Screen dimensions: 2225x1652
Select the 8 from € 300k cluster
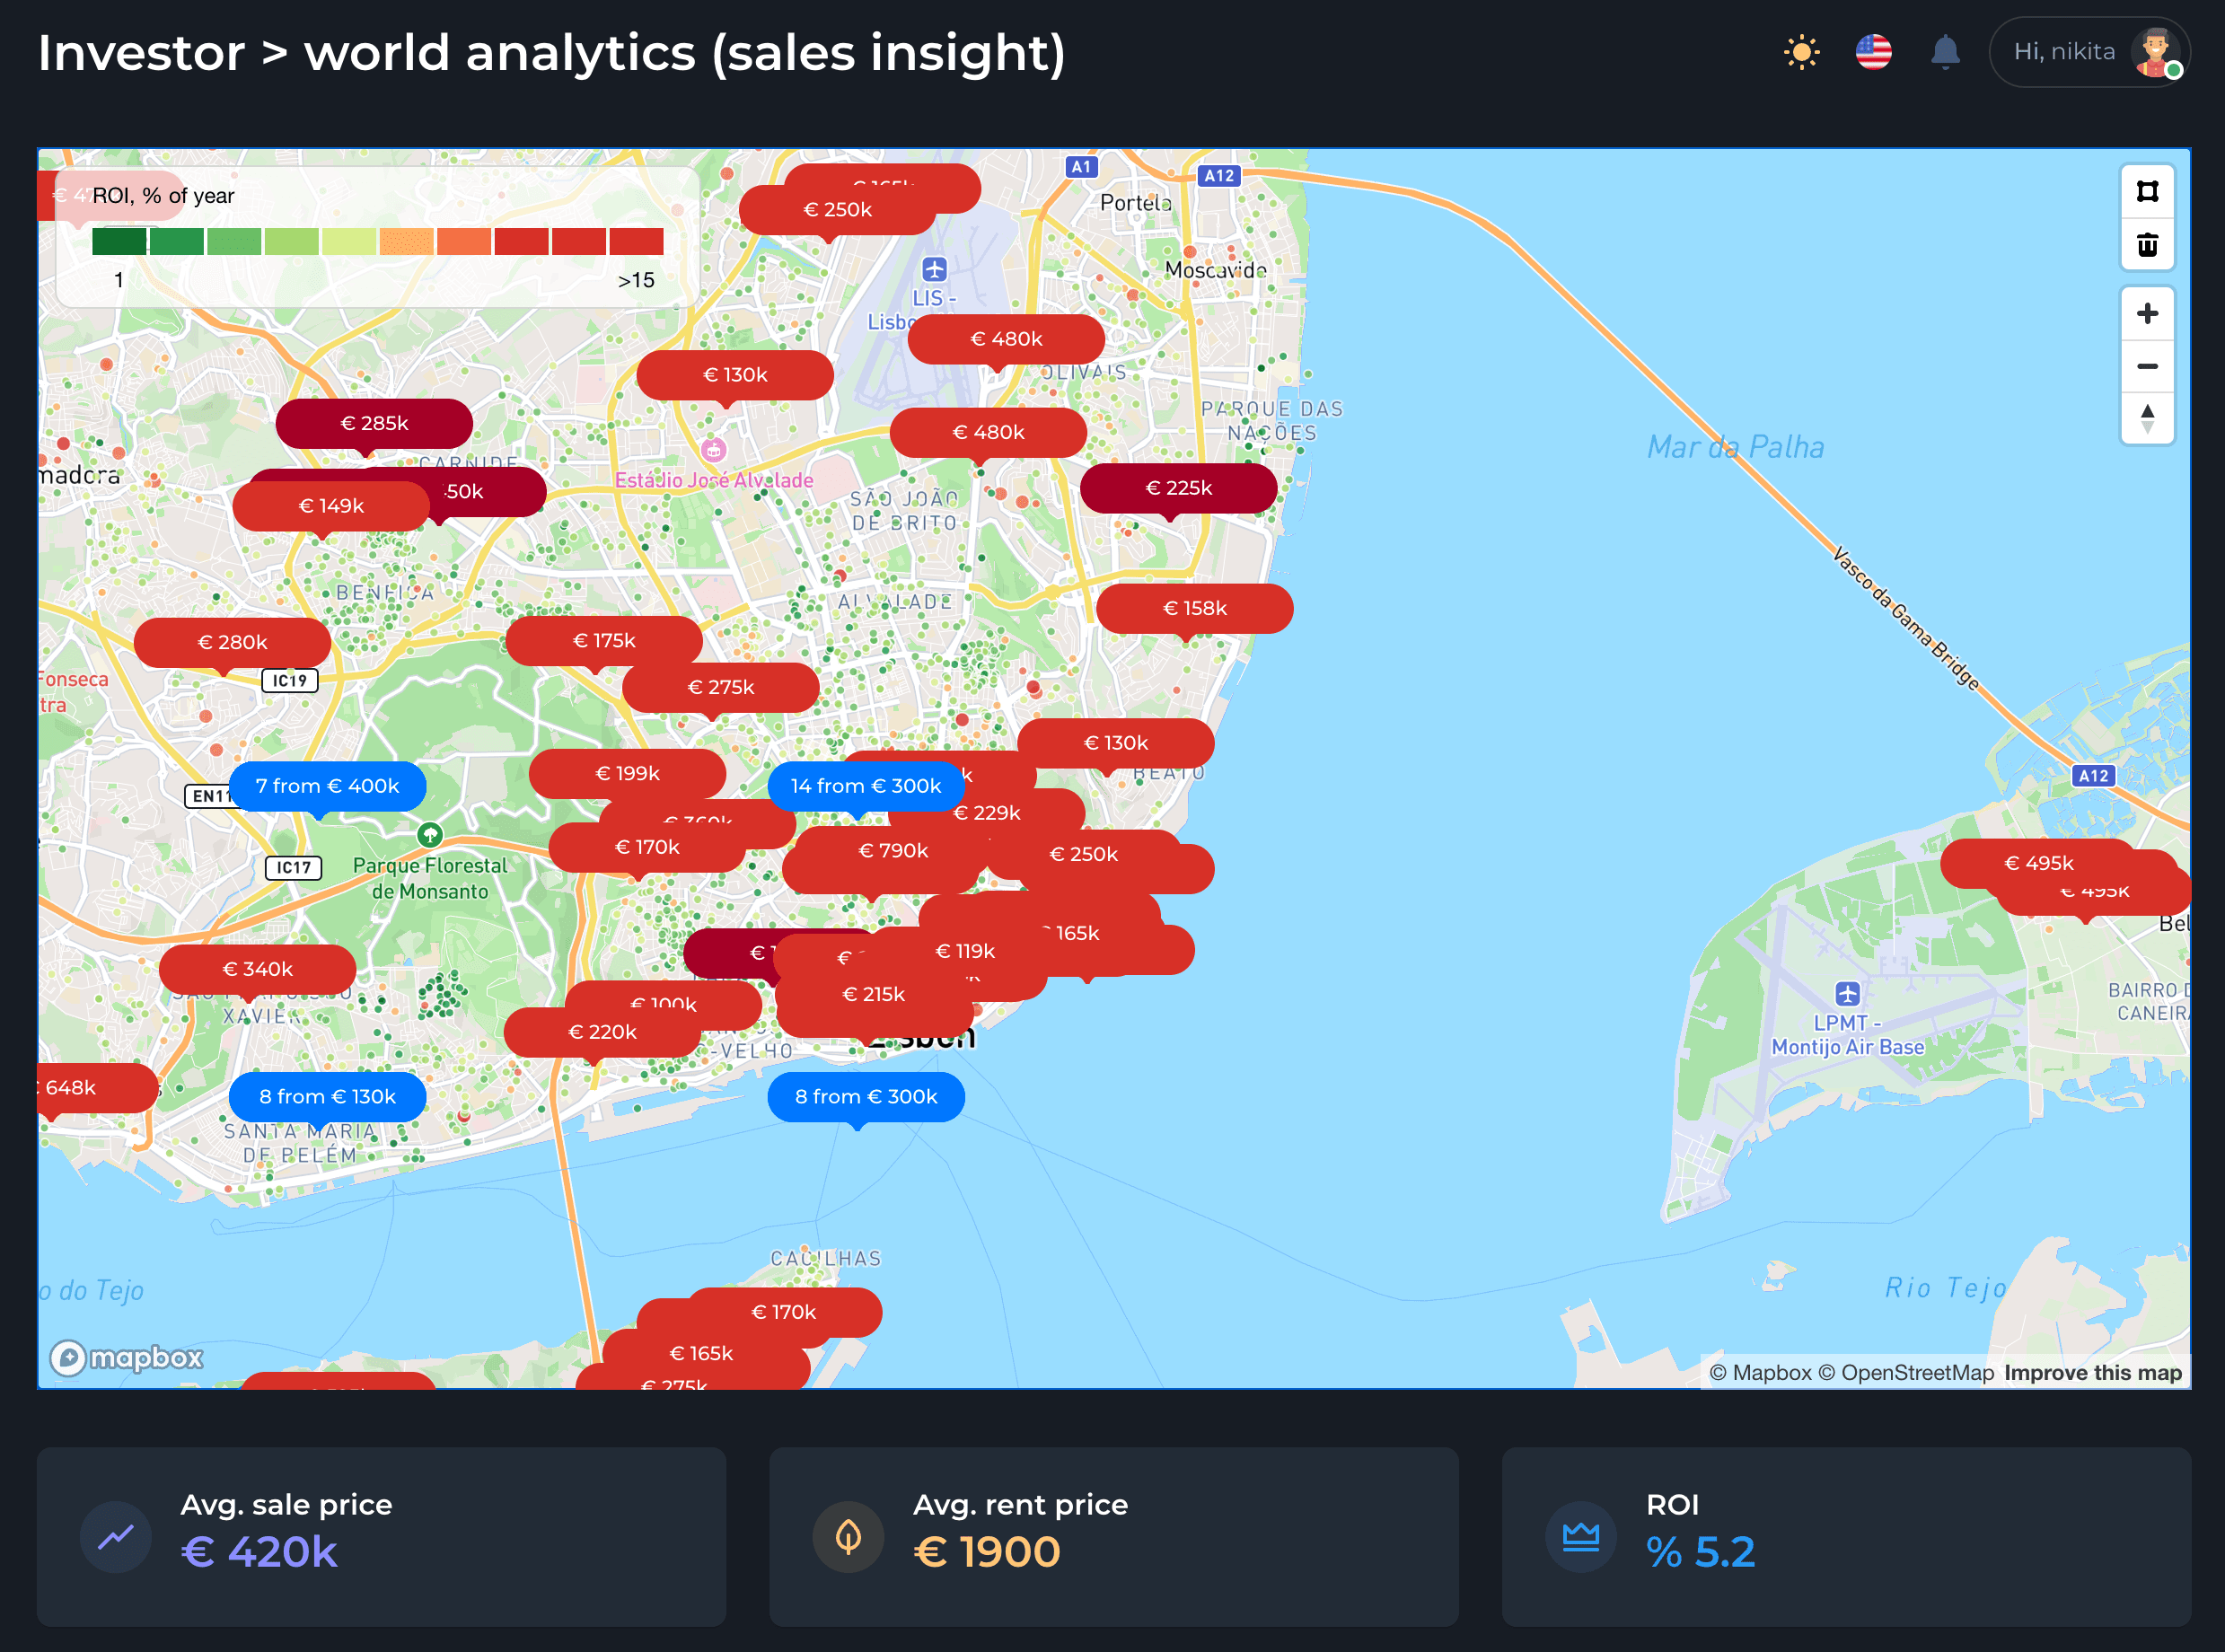click(x=866, y=1097)
